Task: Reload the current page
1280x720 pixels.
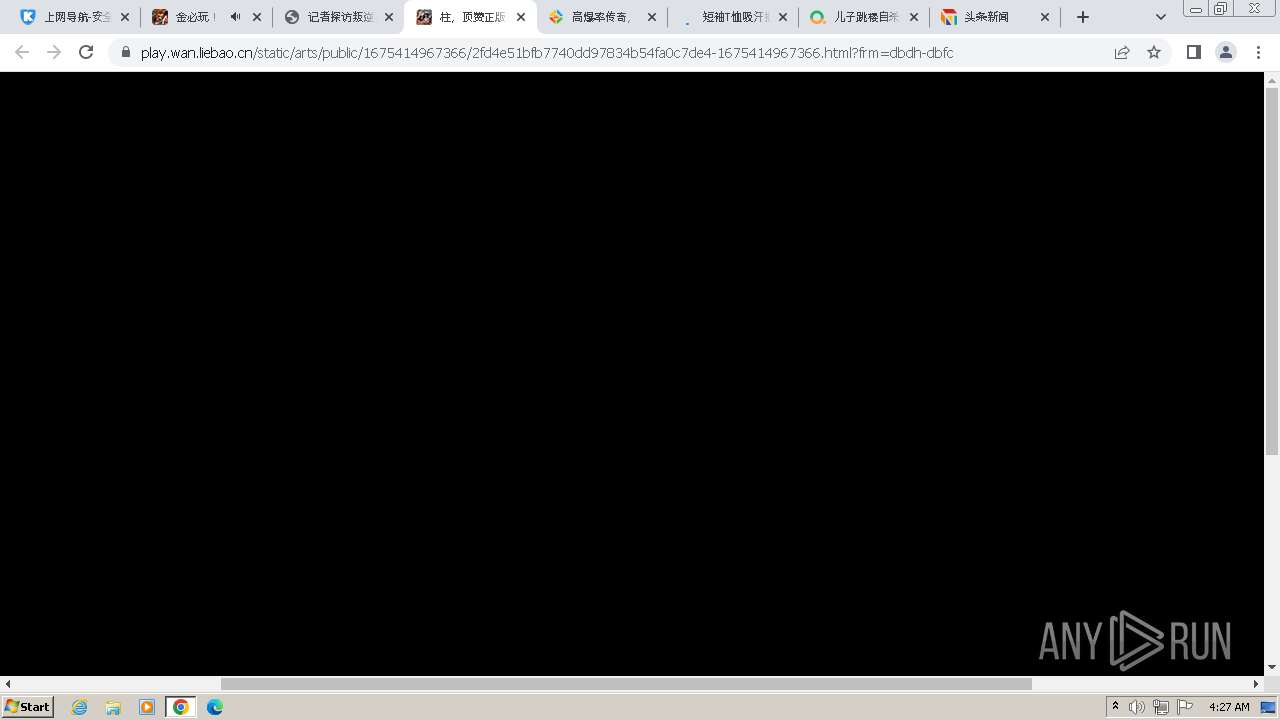Action: pyautogui.click(x=86, y=52)
